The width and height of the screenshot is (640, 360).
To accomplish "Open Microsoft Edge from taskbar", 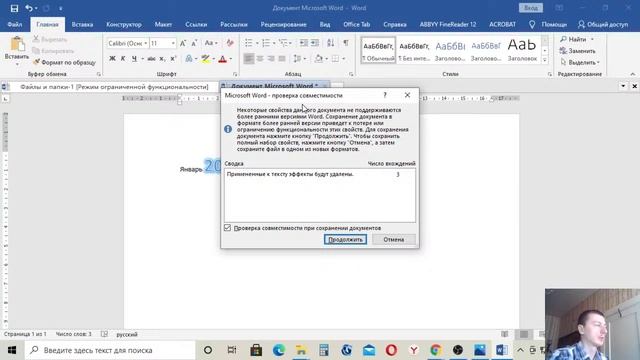I will (x=279, y=350).
